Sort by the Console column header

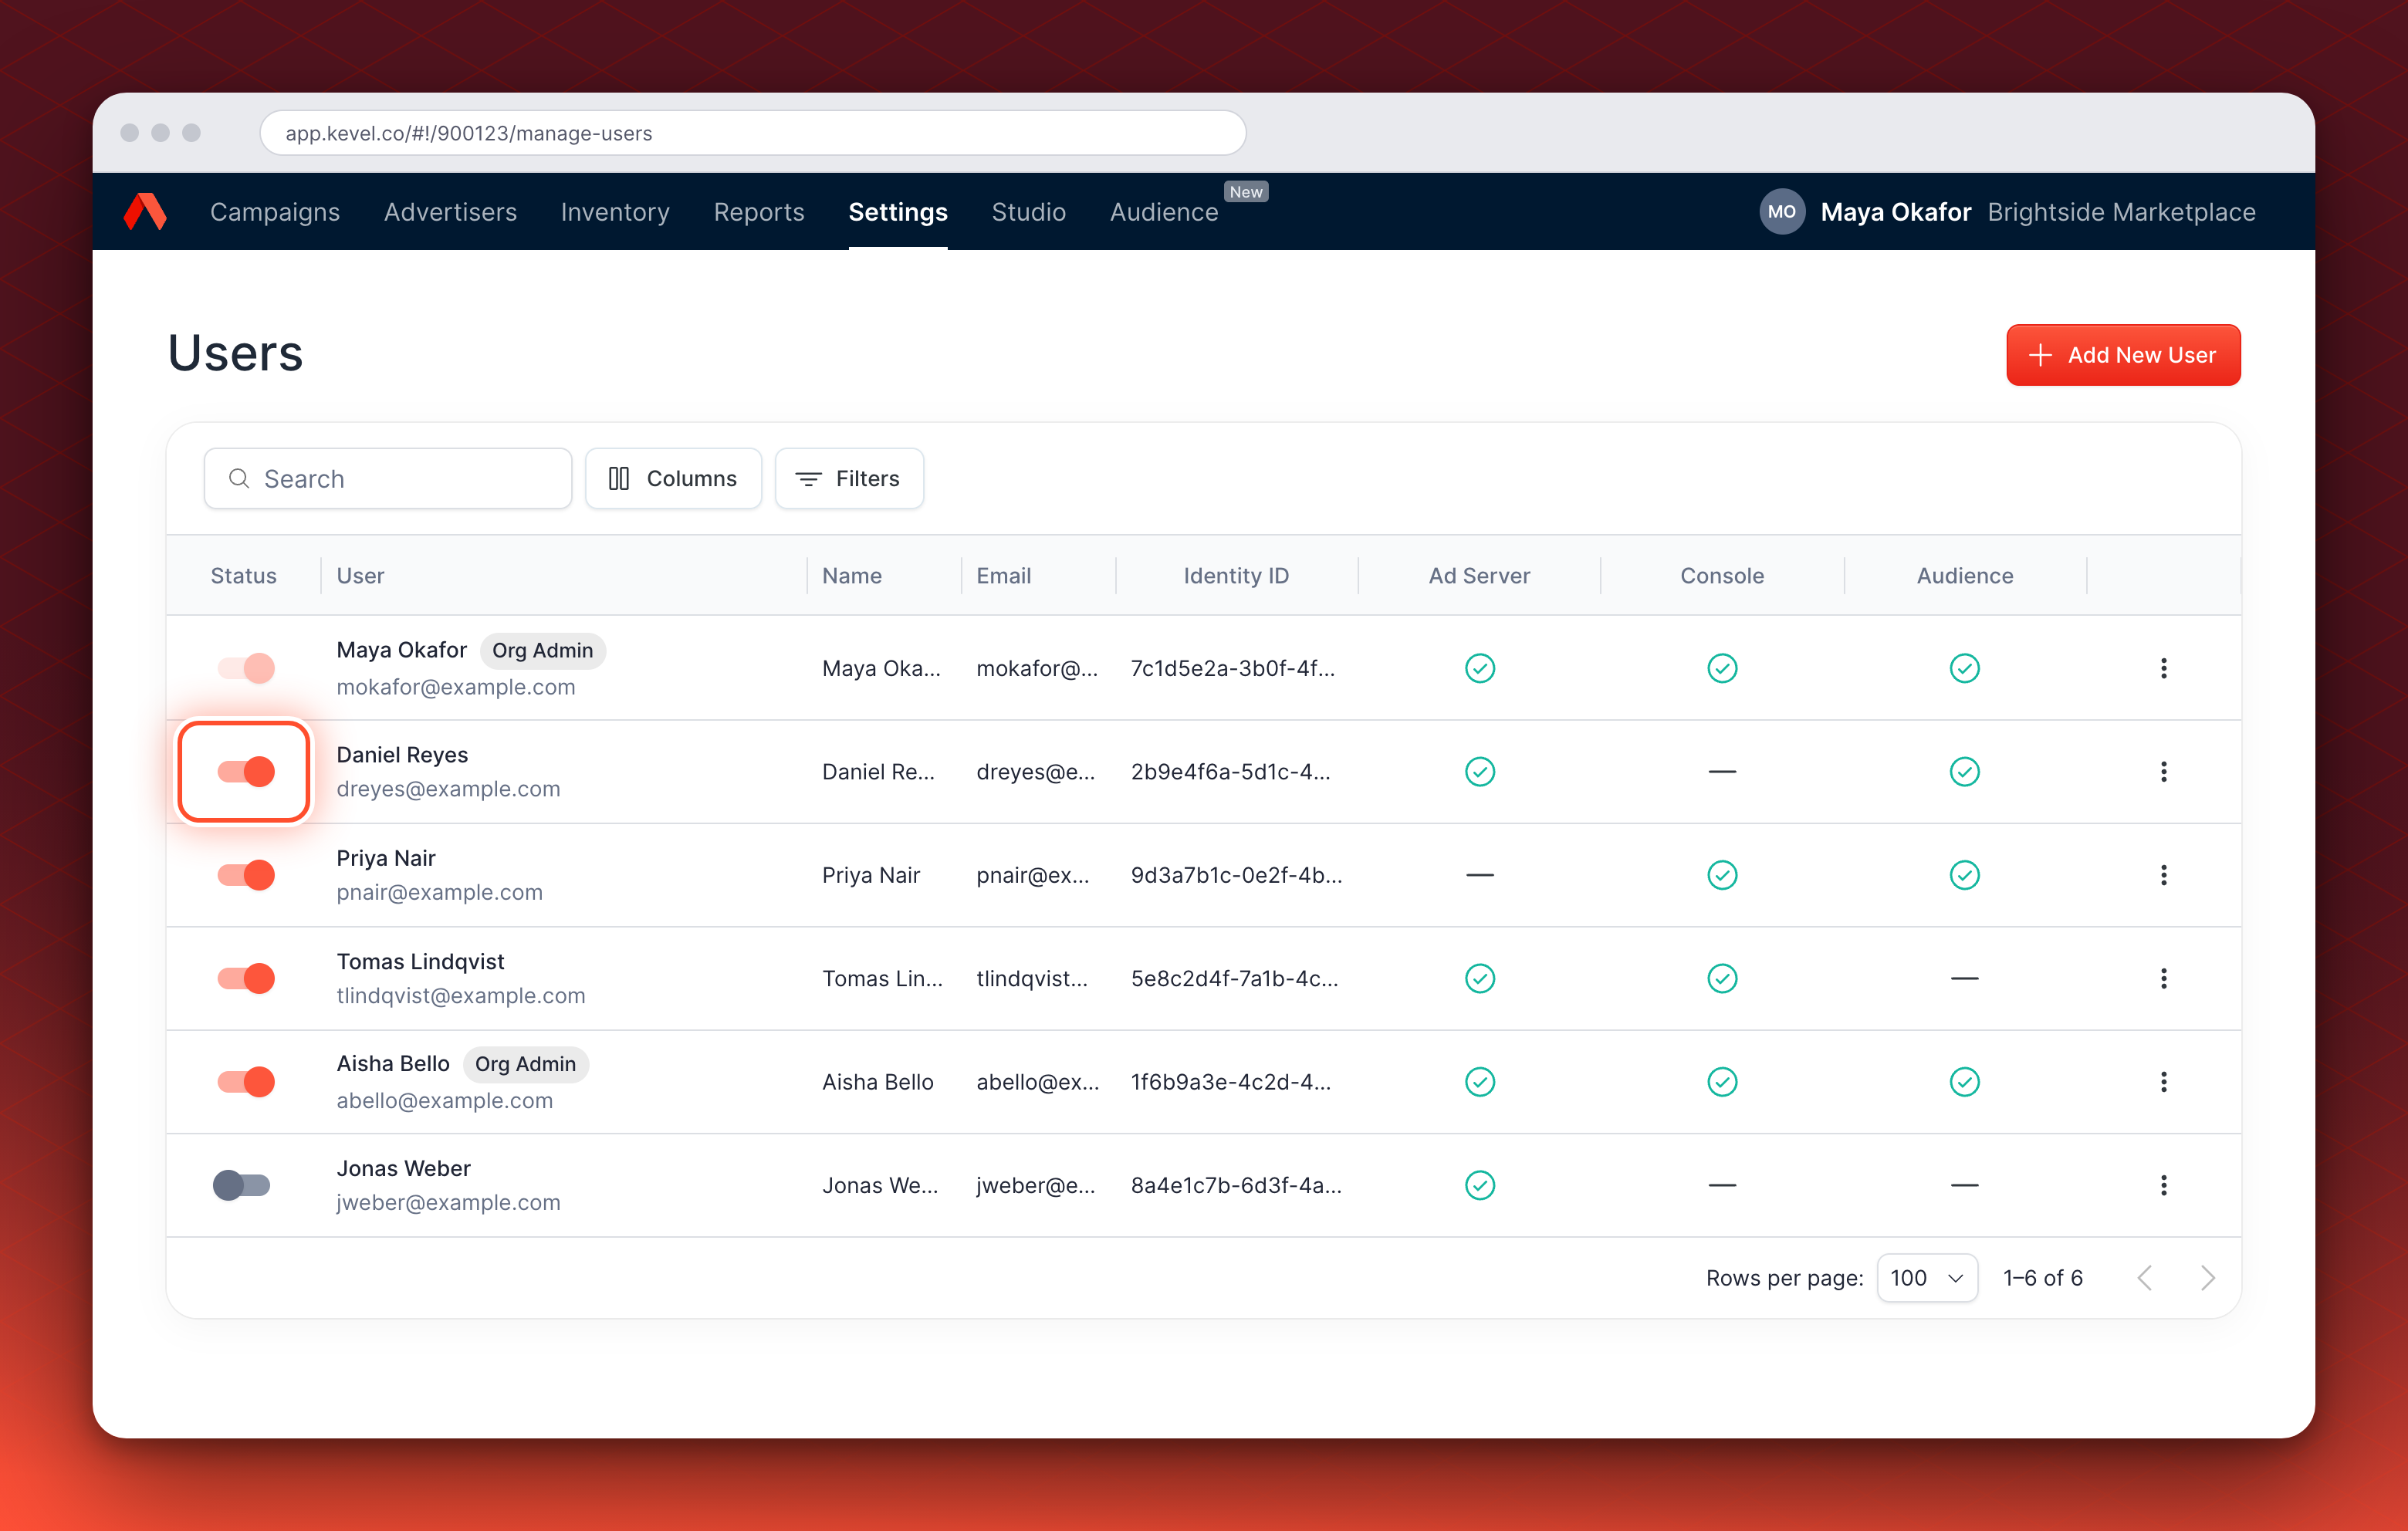pos(1722,575)
